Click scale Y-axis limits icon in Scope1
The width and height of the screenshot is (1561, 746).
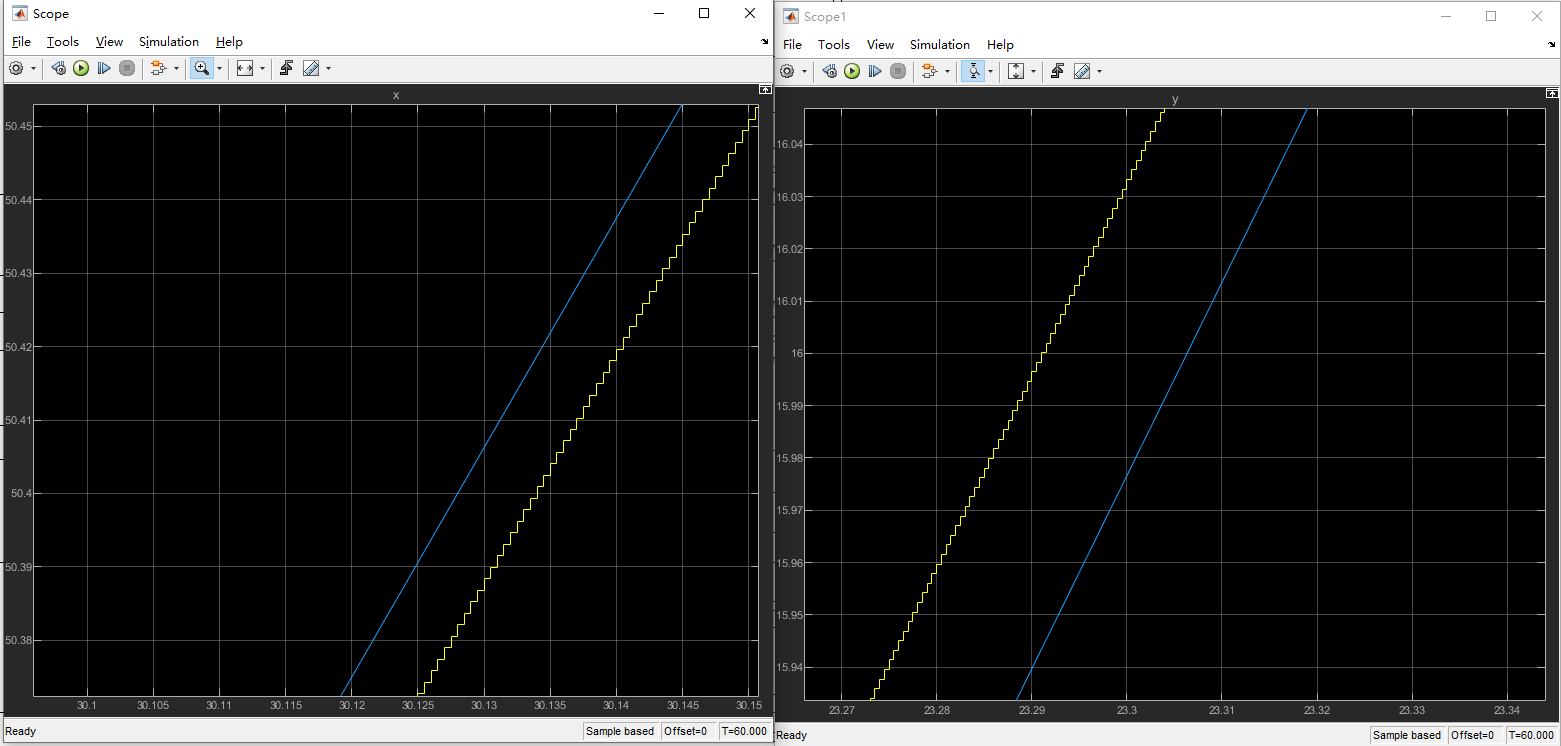(1016, 72)
